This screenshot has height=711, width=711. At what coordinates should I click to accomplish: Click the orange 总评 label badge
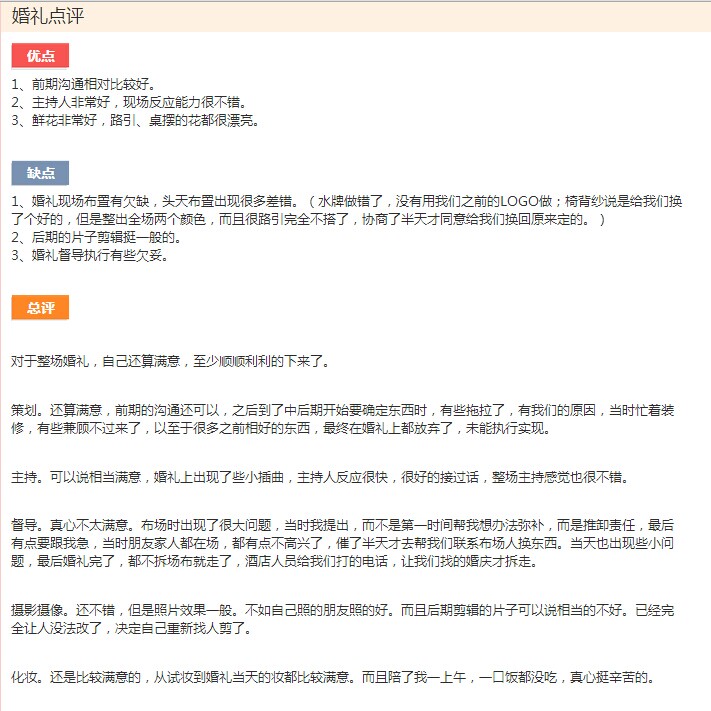tap(40, 307)
